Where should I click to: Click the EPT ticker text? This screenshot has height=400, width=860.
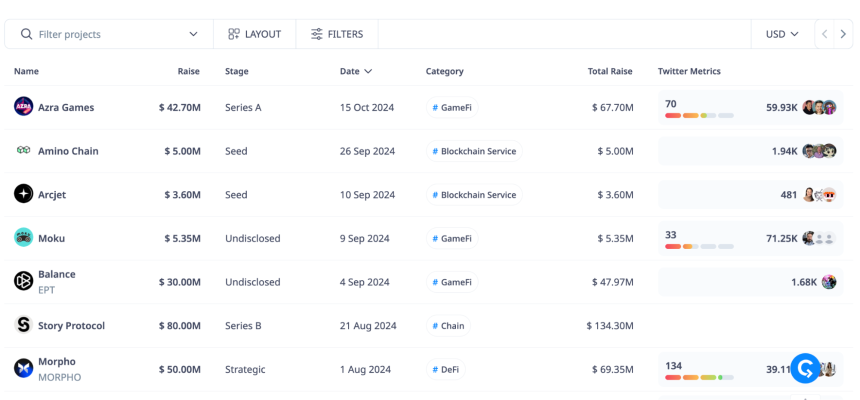click(x=47, y=290)
